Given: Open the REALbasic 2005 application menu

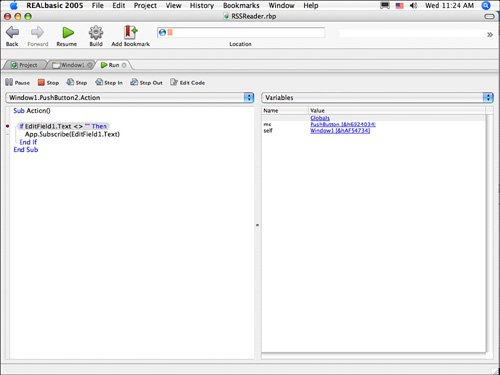Looking at the screenshot, I should pyautogui.click(x=55, y=5).
